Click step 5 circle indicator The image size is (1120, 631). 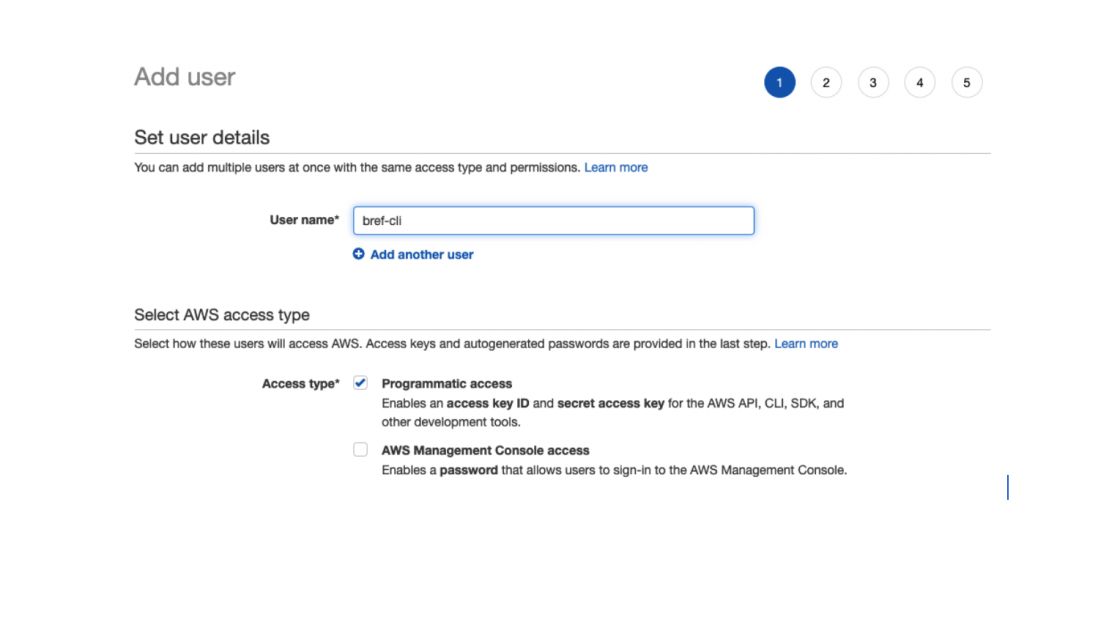tap(966, 83)
